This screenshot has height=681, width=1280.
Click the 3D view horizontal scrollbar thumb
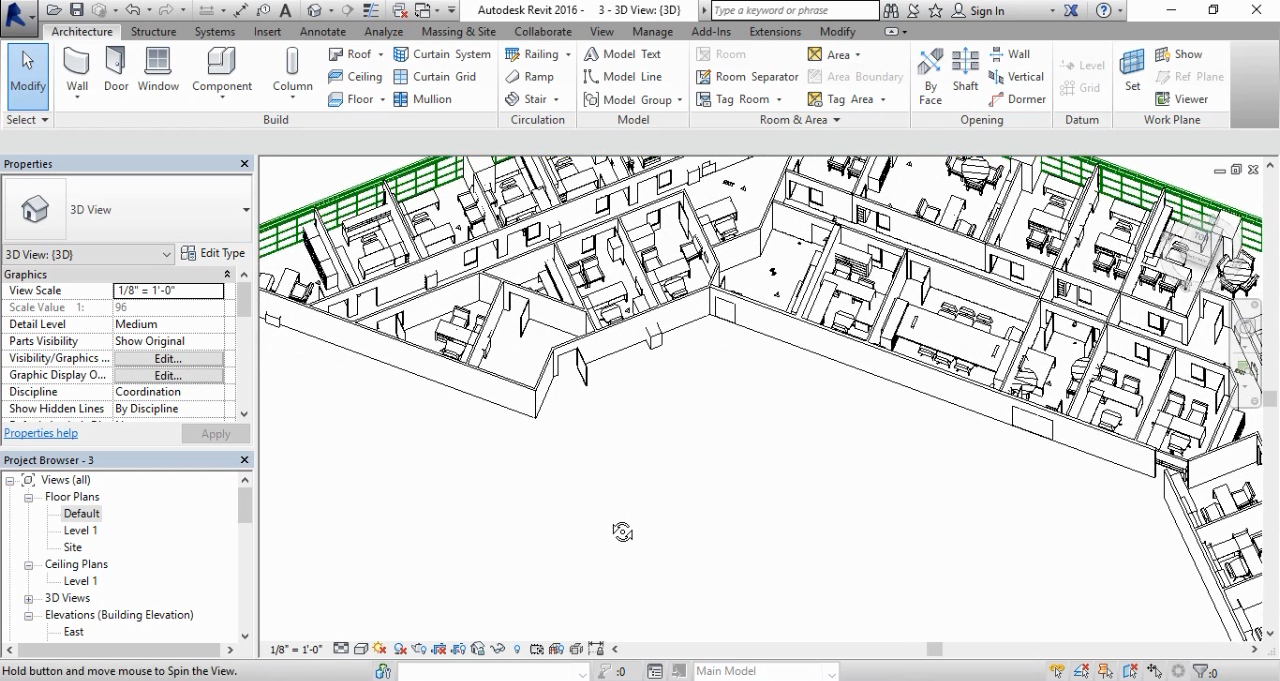coord(935,649)
